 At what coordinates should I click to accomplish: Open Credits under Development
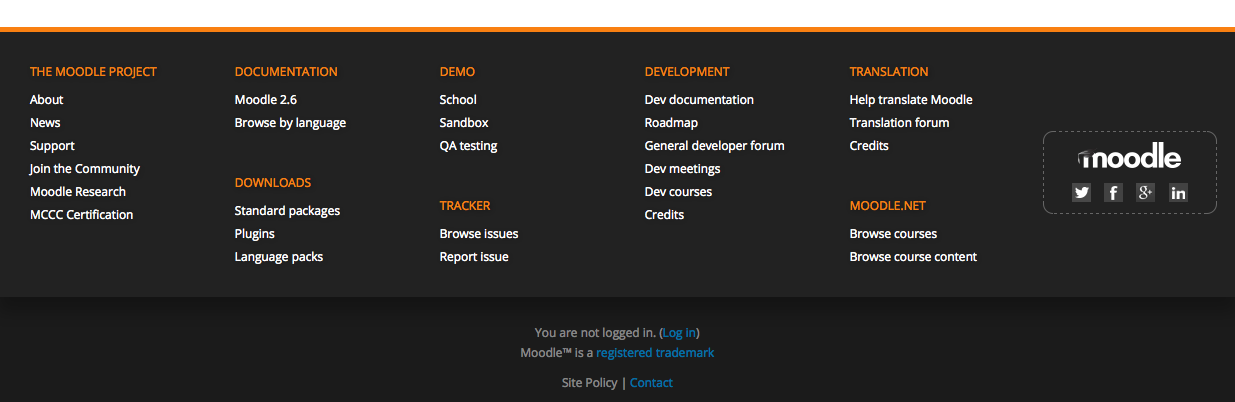click(664, 215)
